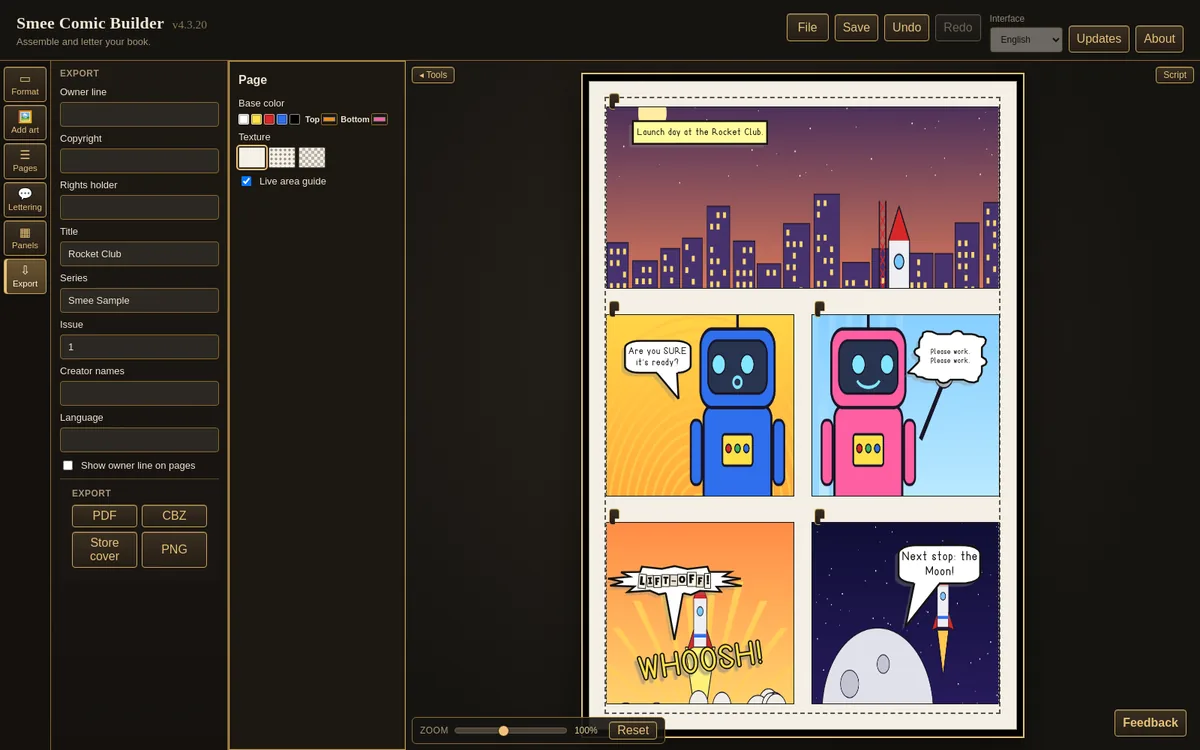Export the comic as CBZ
This screenshot has height=750, width=1200.
[174, 516]
